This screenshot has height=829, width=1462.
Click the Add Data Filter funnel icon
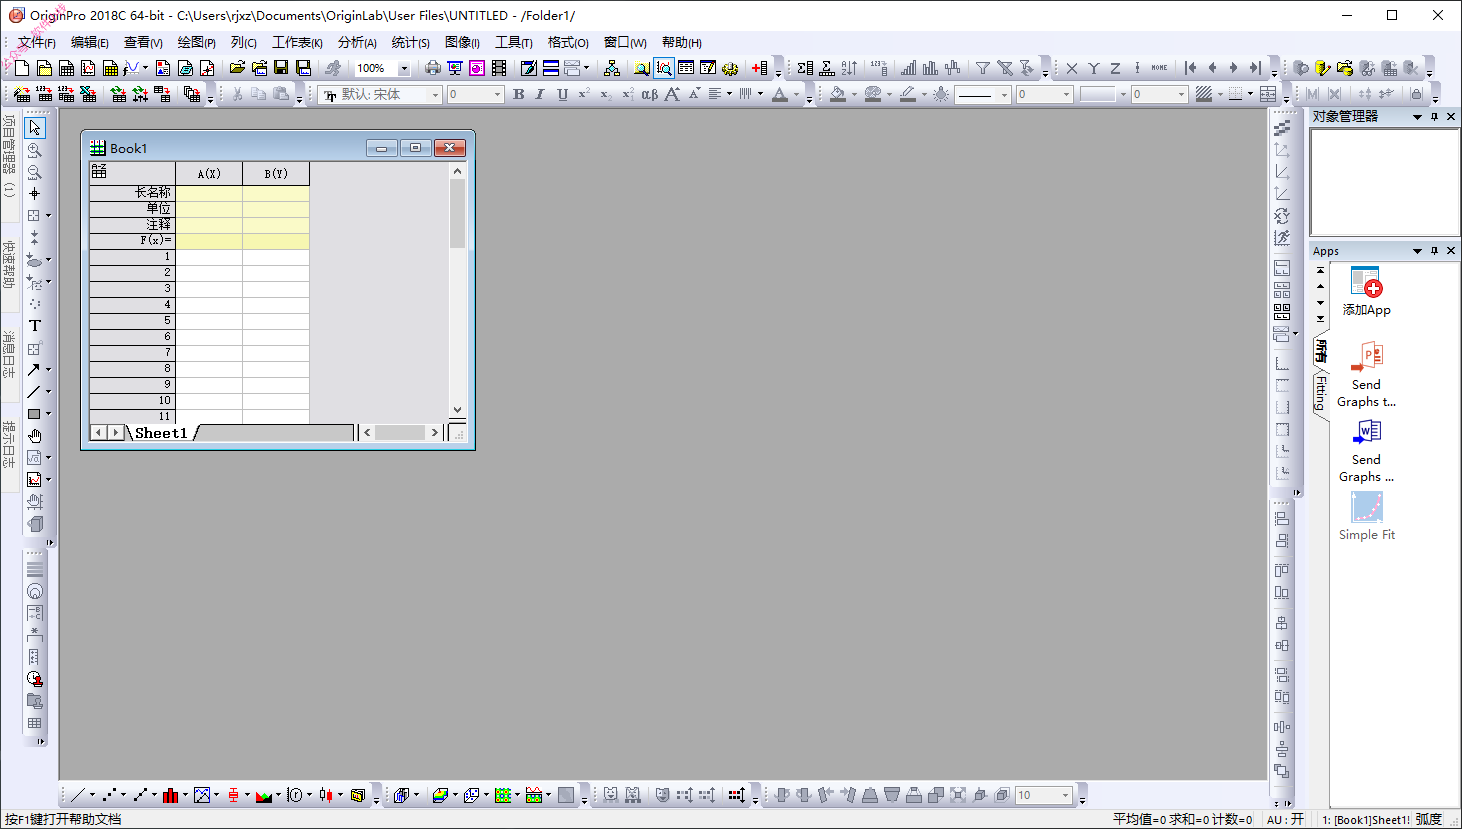point(983,68)
